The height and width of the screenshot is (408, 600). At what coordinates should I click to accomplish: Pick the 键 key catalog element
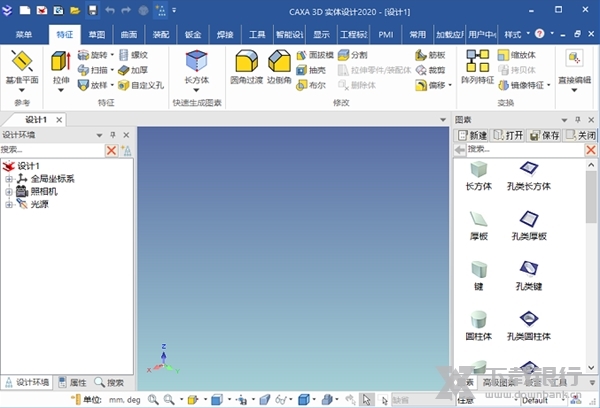click(478, 276)
